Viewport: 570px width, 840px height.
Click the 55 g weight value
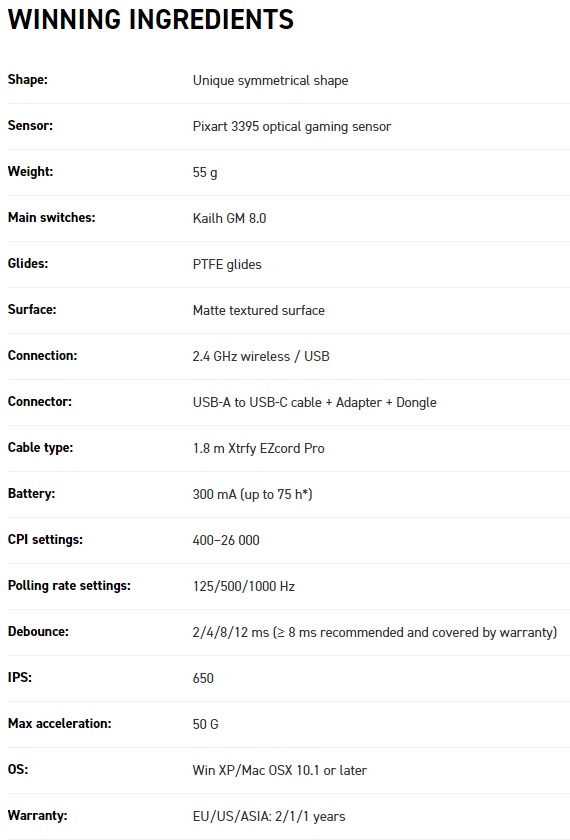click(205, 172)
